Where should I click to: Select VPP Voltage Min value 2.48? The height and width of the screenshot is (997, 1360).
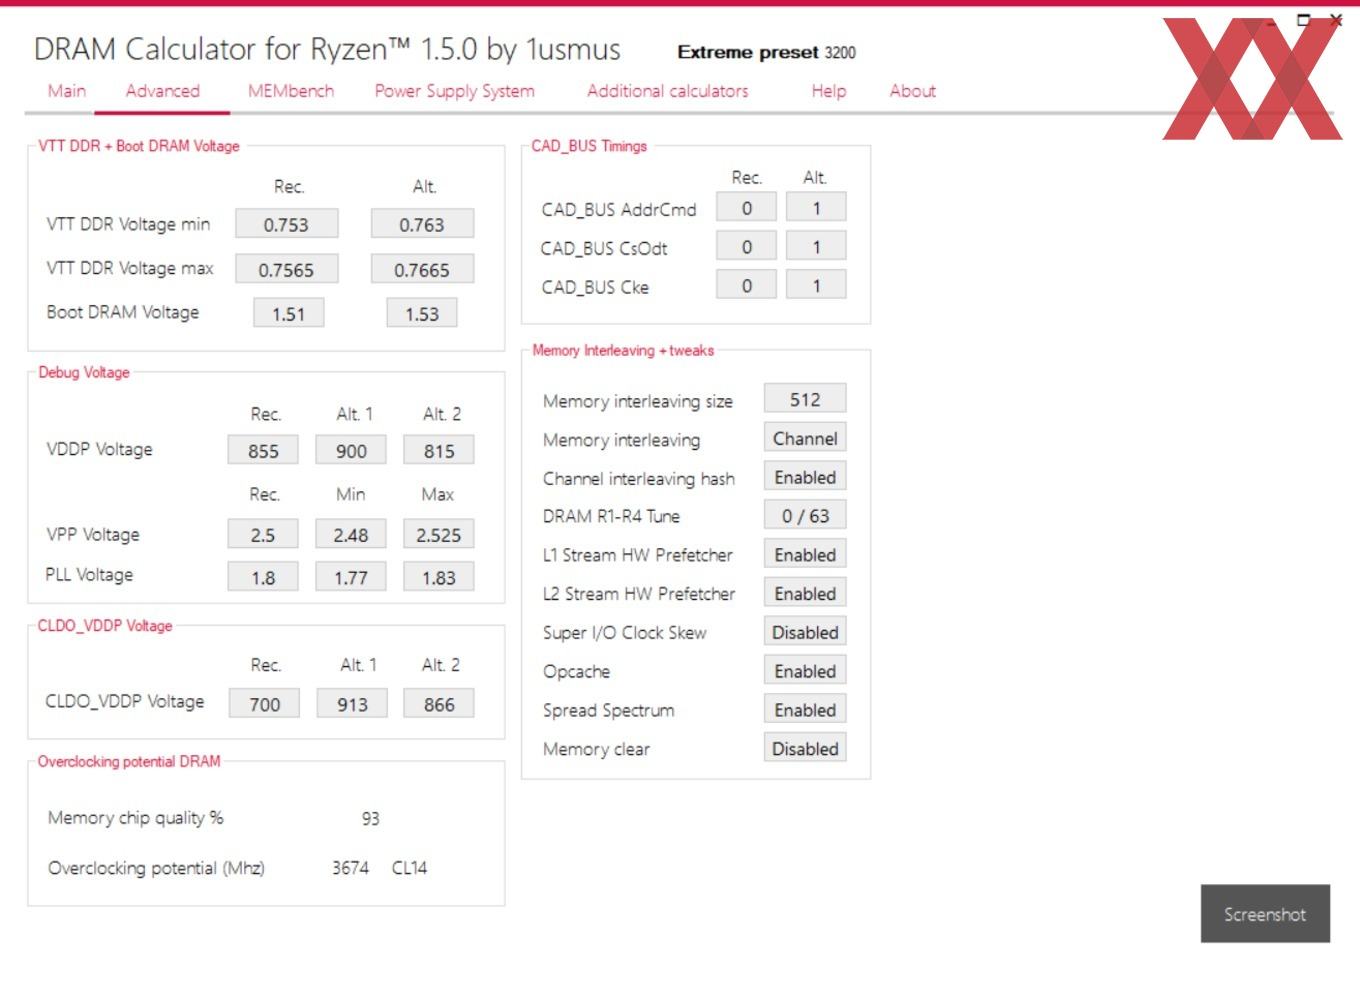click(351, 534)
